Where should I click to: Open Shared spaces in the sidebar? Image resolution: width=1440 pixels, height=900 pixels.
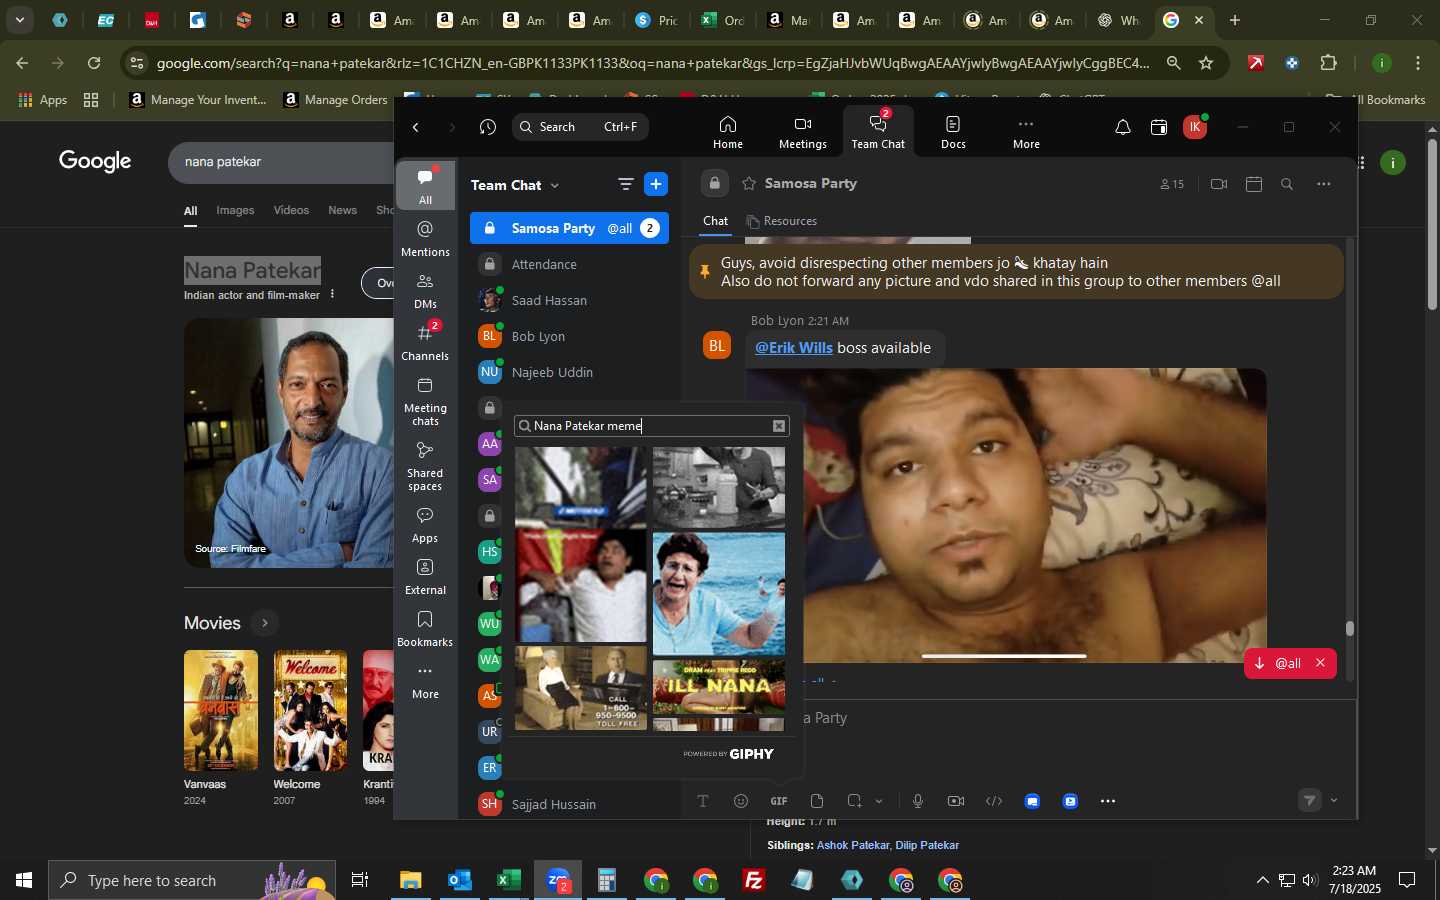[x=425, y=466]
